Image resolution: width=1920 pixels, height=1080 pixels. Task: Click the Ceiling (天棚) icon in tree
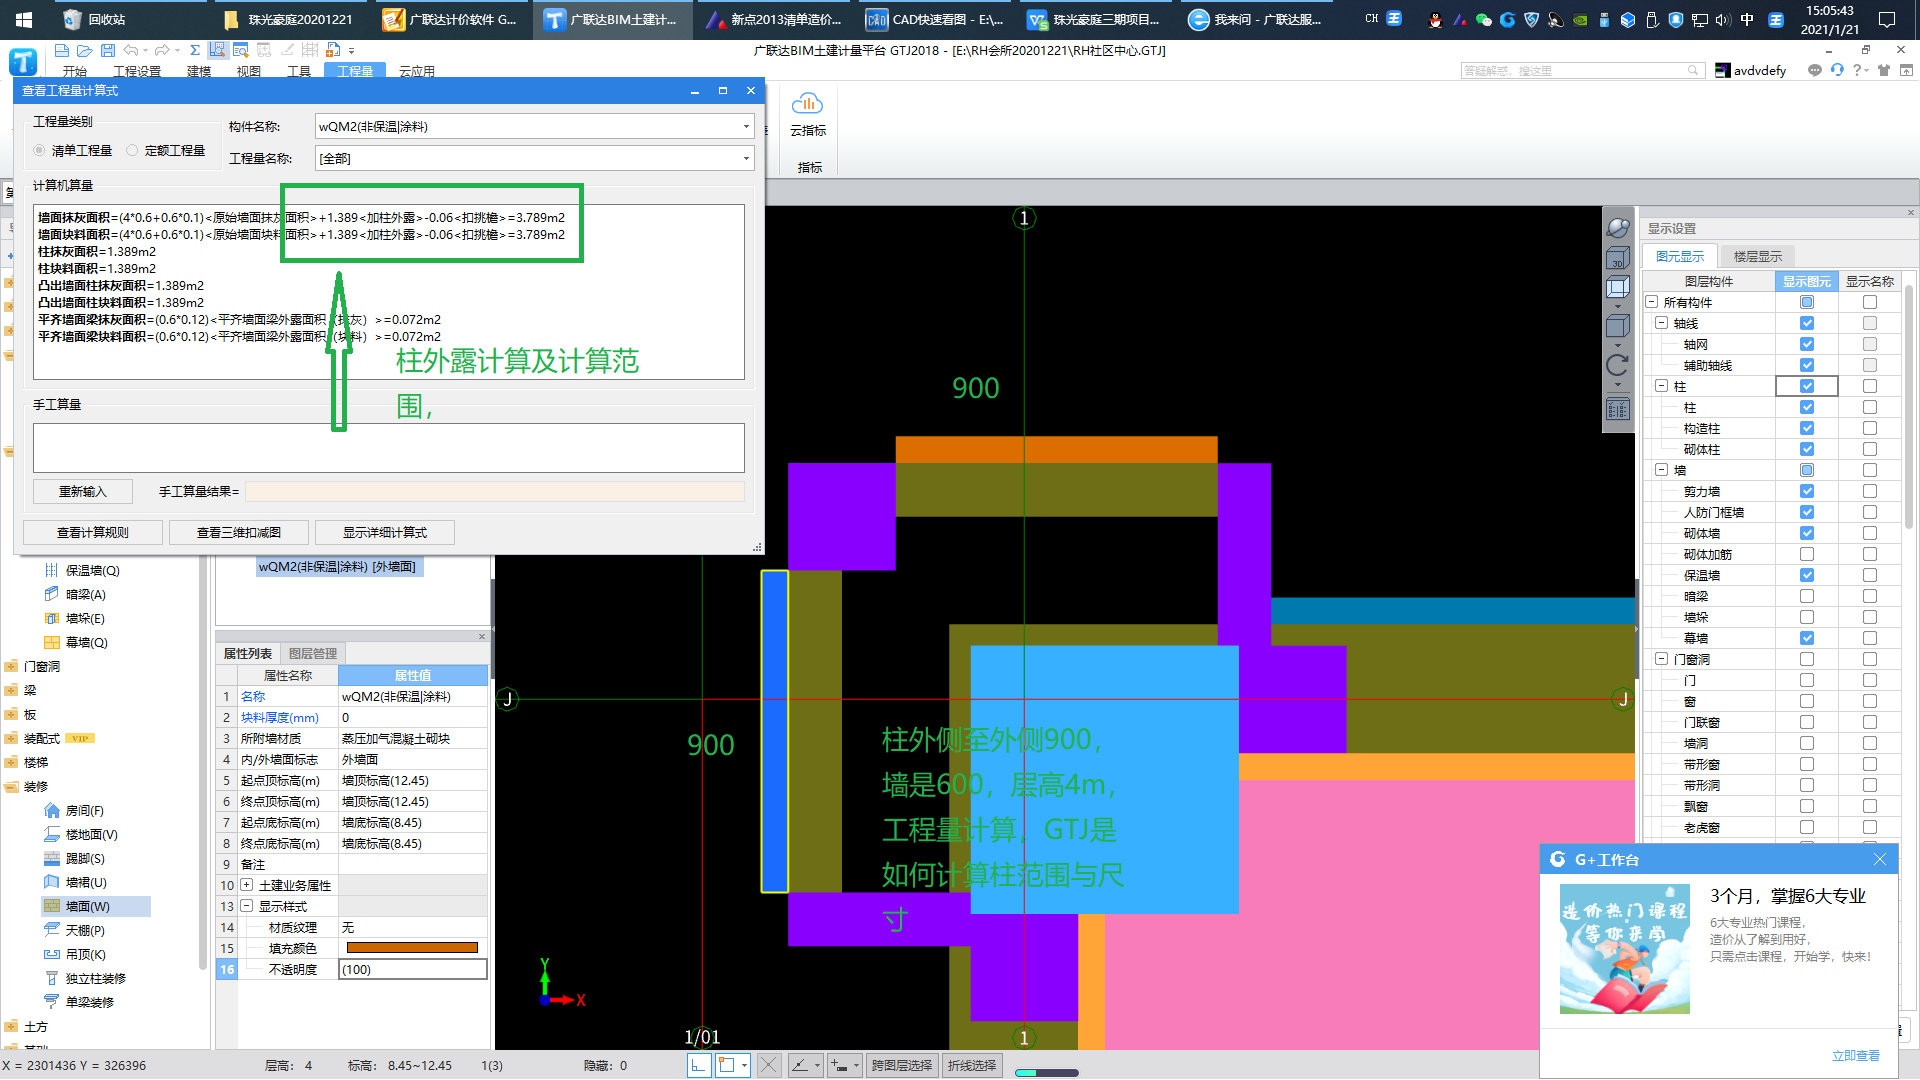(52, 930)
